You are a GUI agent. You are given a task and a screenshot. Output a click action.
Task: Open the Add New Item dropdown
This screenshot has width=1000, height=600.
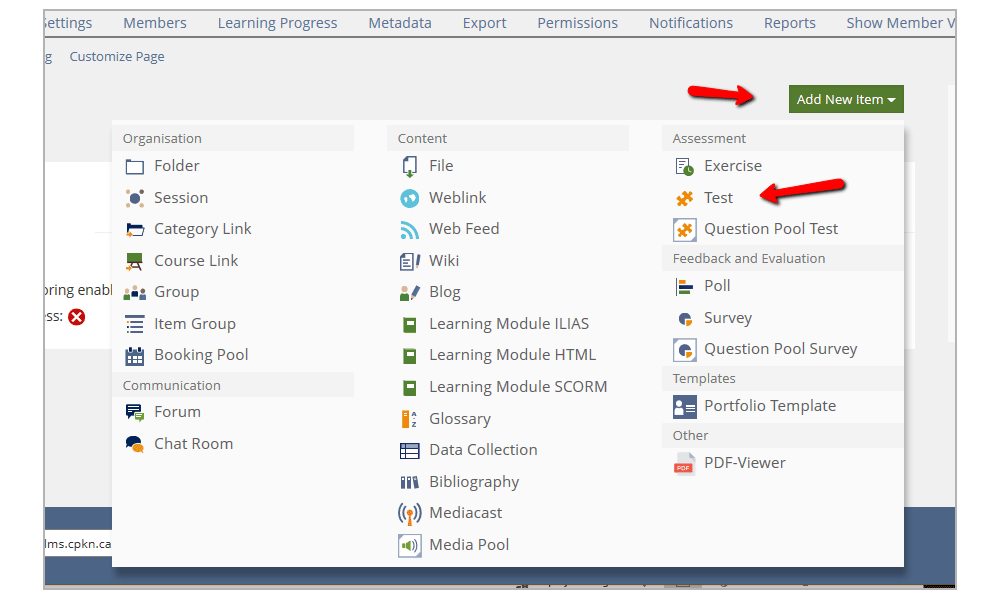(846, 99)
